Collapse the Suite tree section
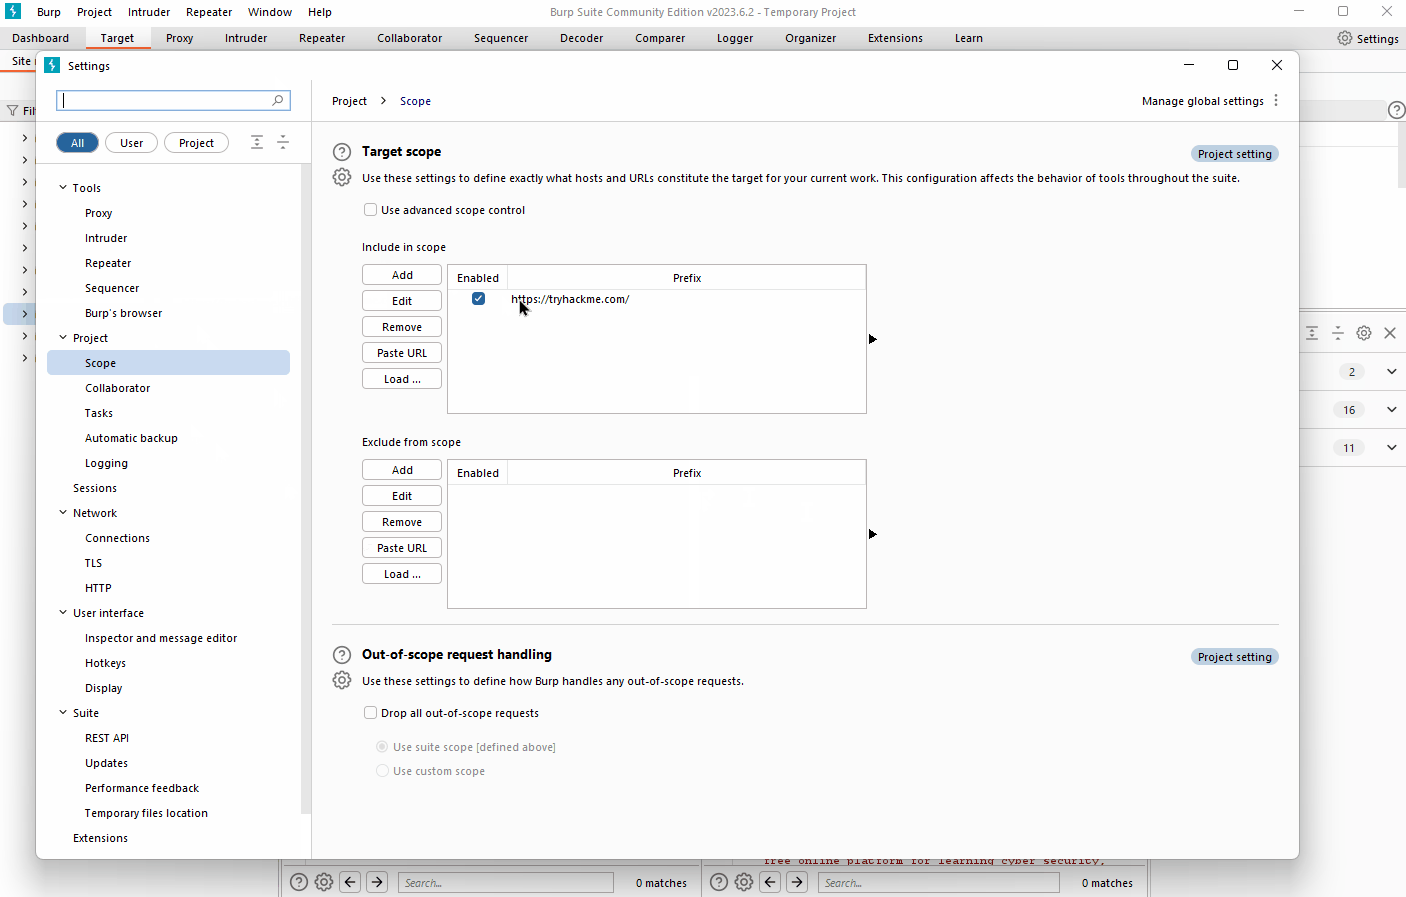Viewport: 1406px width, 897px height. 63,713
